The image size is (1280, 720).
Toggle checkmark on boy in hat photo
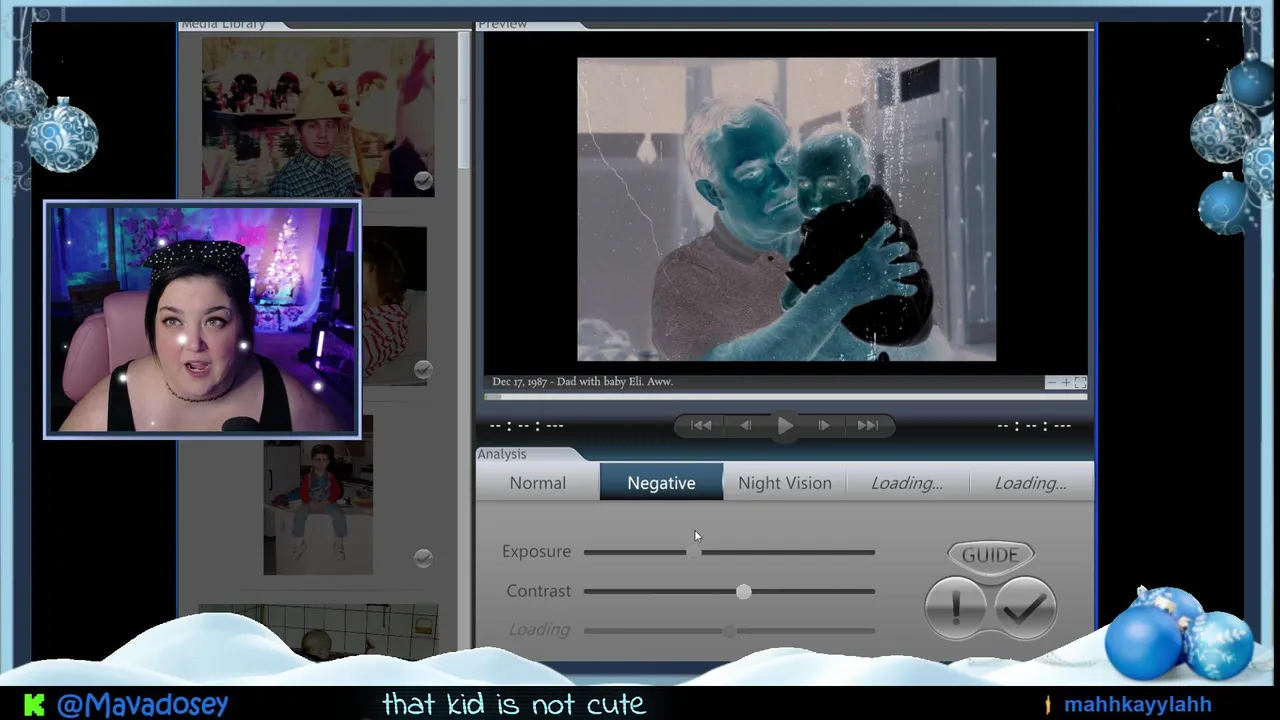click(x=423, y=181)
